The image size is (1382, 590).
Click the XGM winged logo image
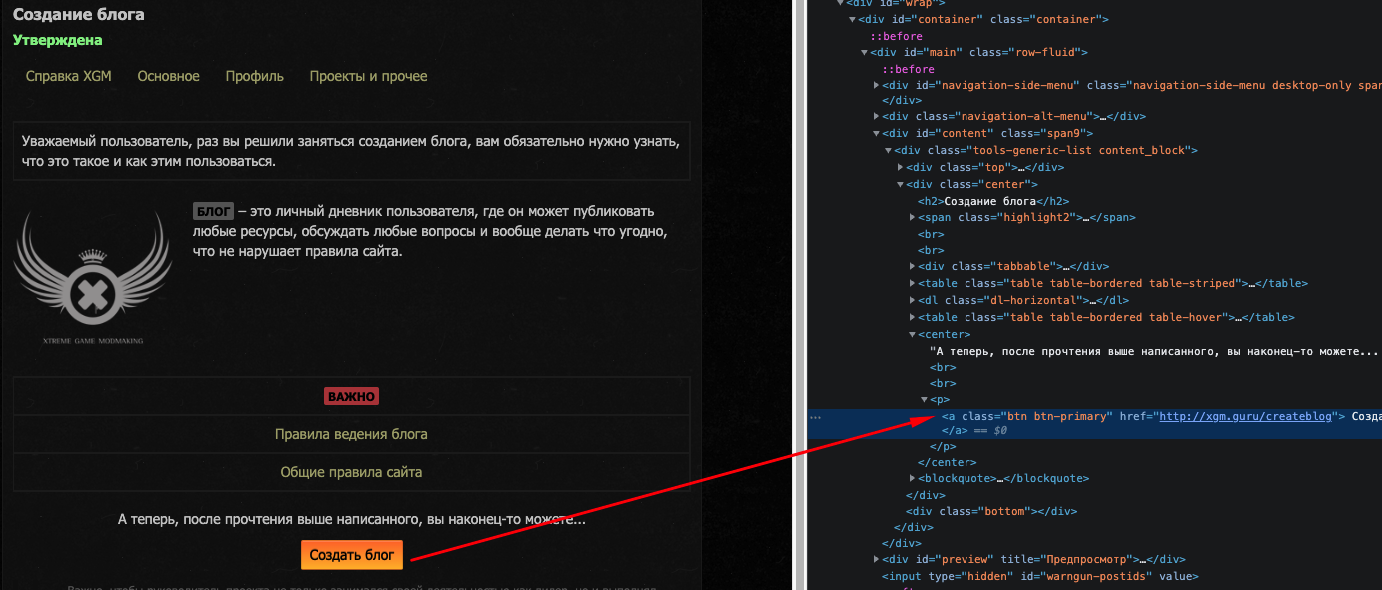tap(93, 277)
